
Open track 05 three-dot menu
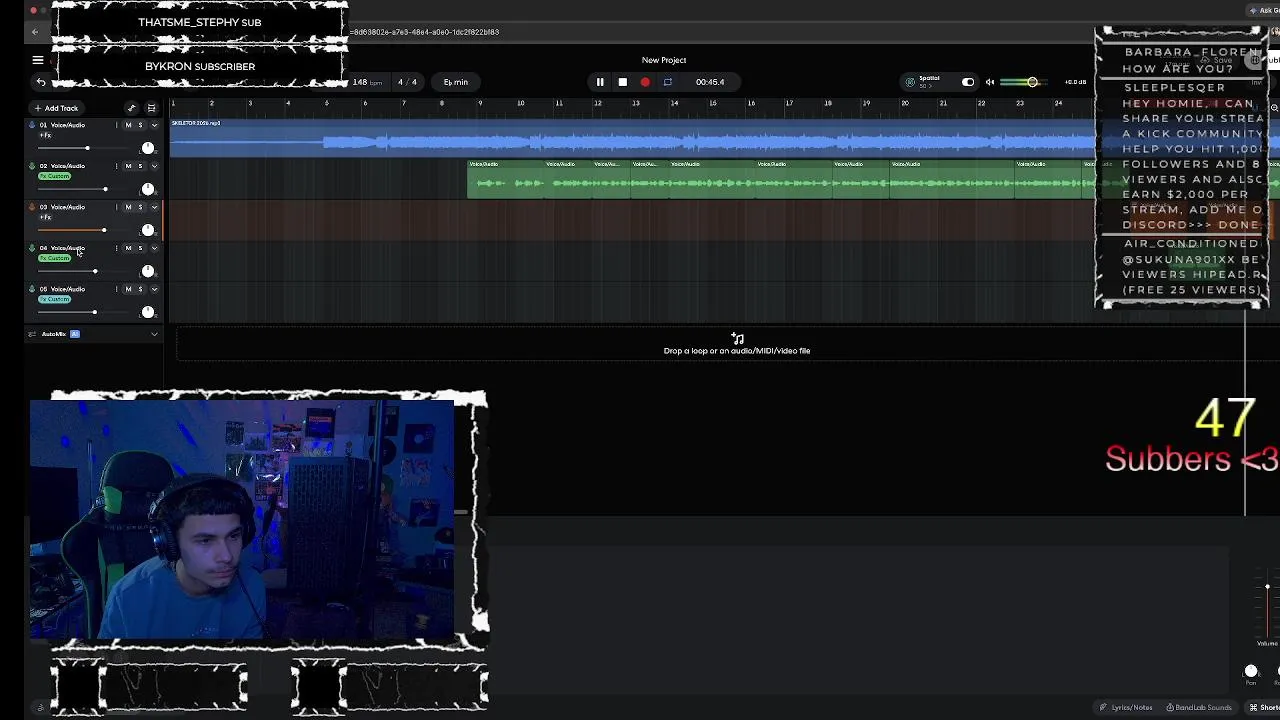coord(116,289)
